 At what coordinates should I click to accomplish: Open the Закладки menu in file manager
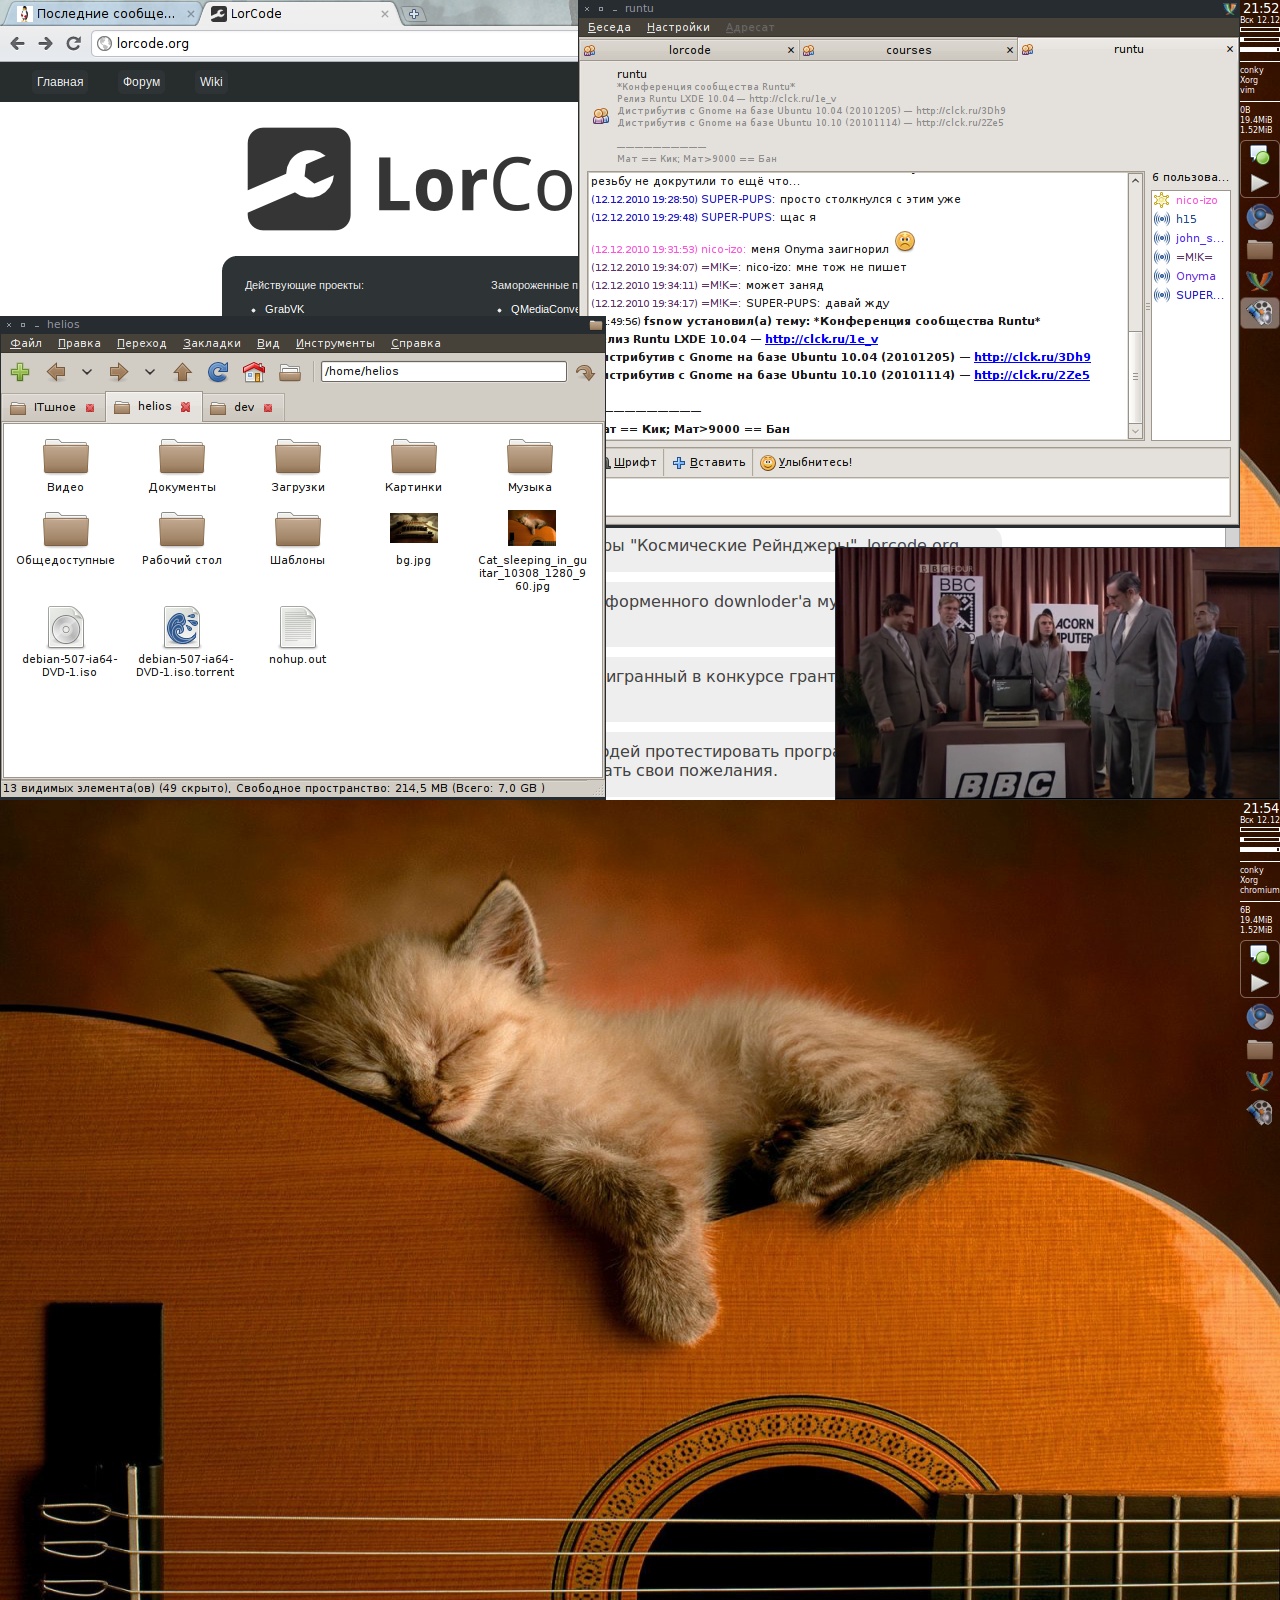pos(212,343)
